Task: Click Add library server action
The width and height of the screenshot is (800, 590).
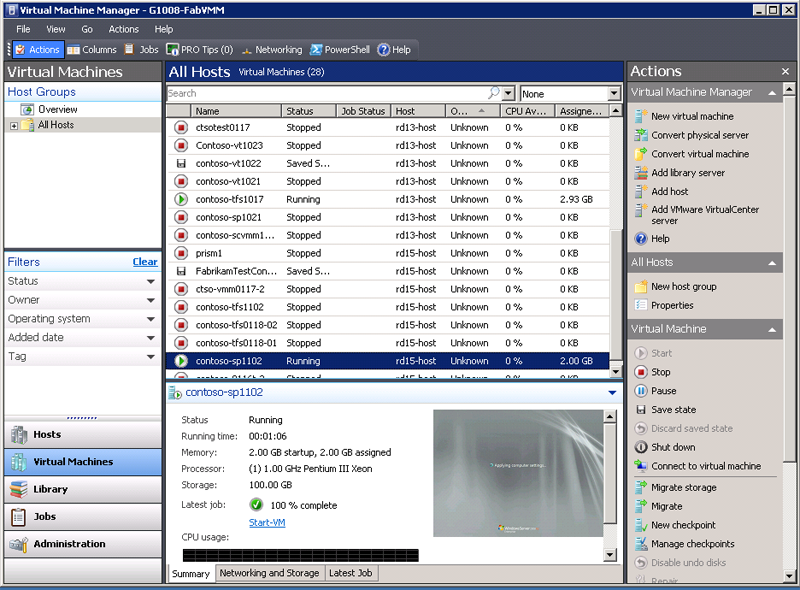Action: point(679,173)
